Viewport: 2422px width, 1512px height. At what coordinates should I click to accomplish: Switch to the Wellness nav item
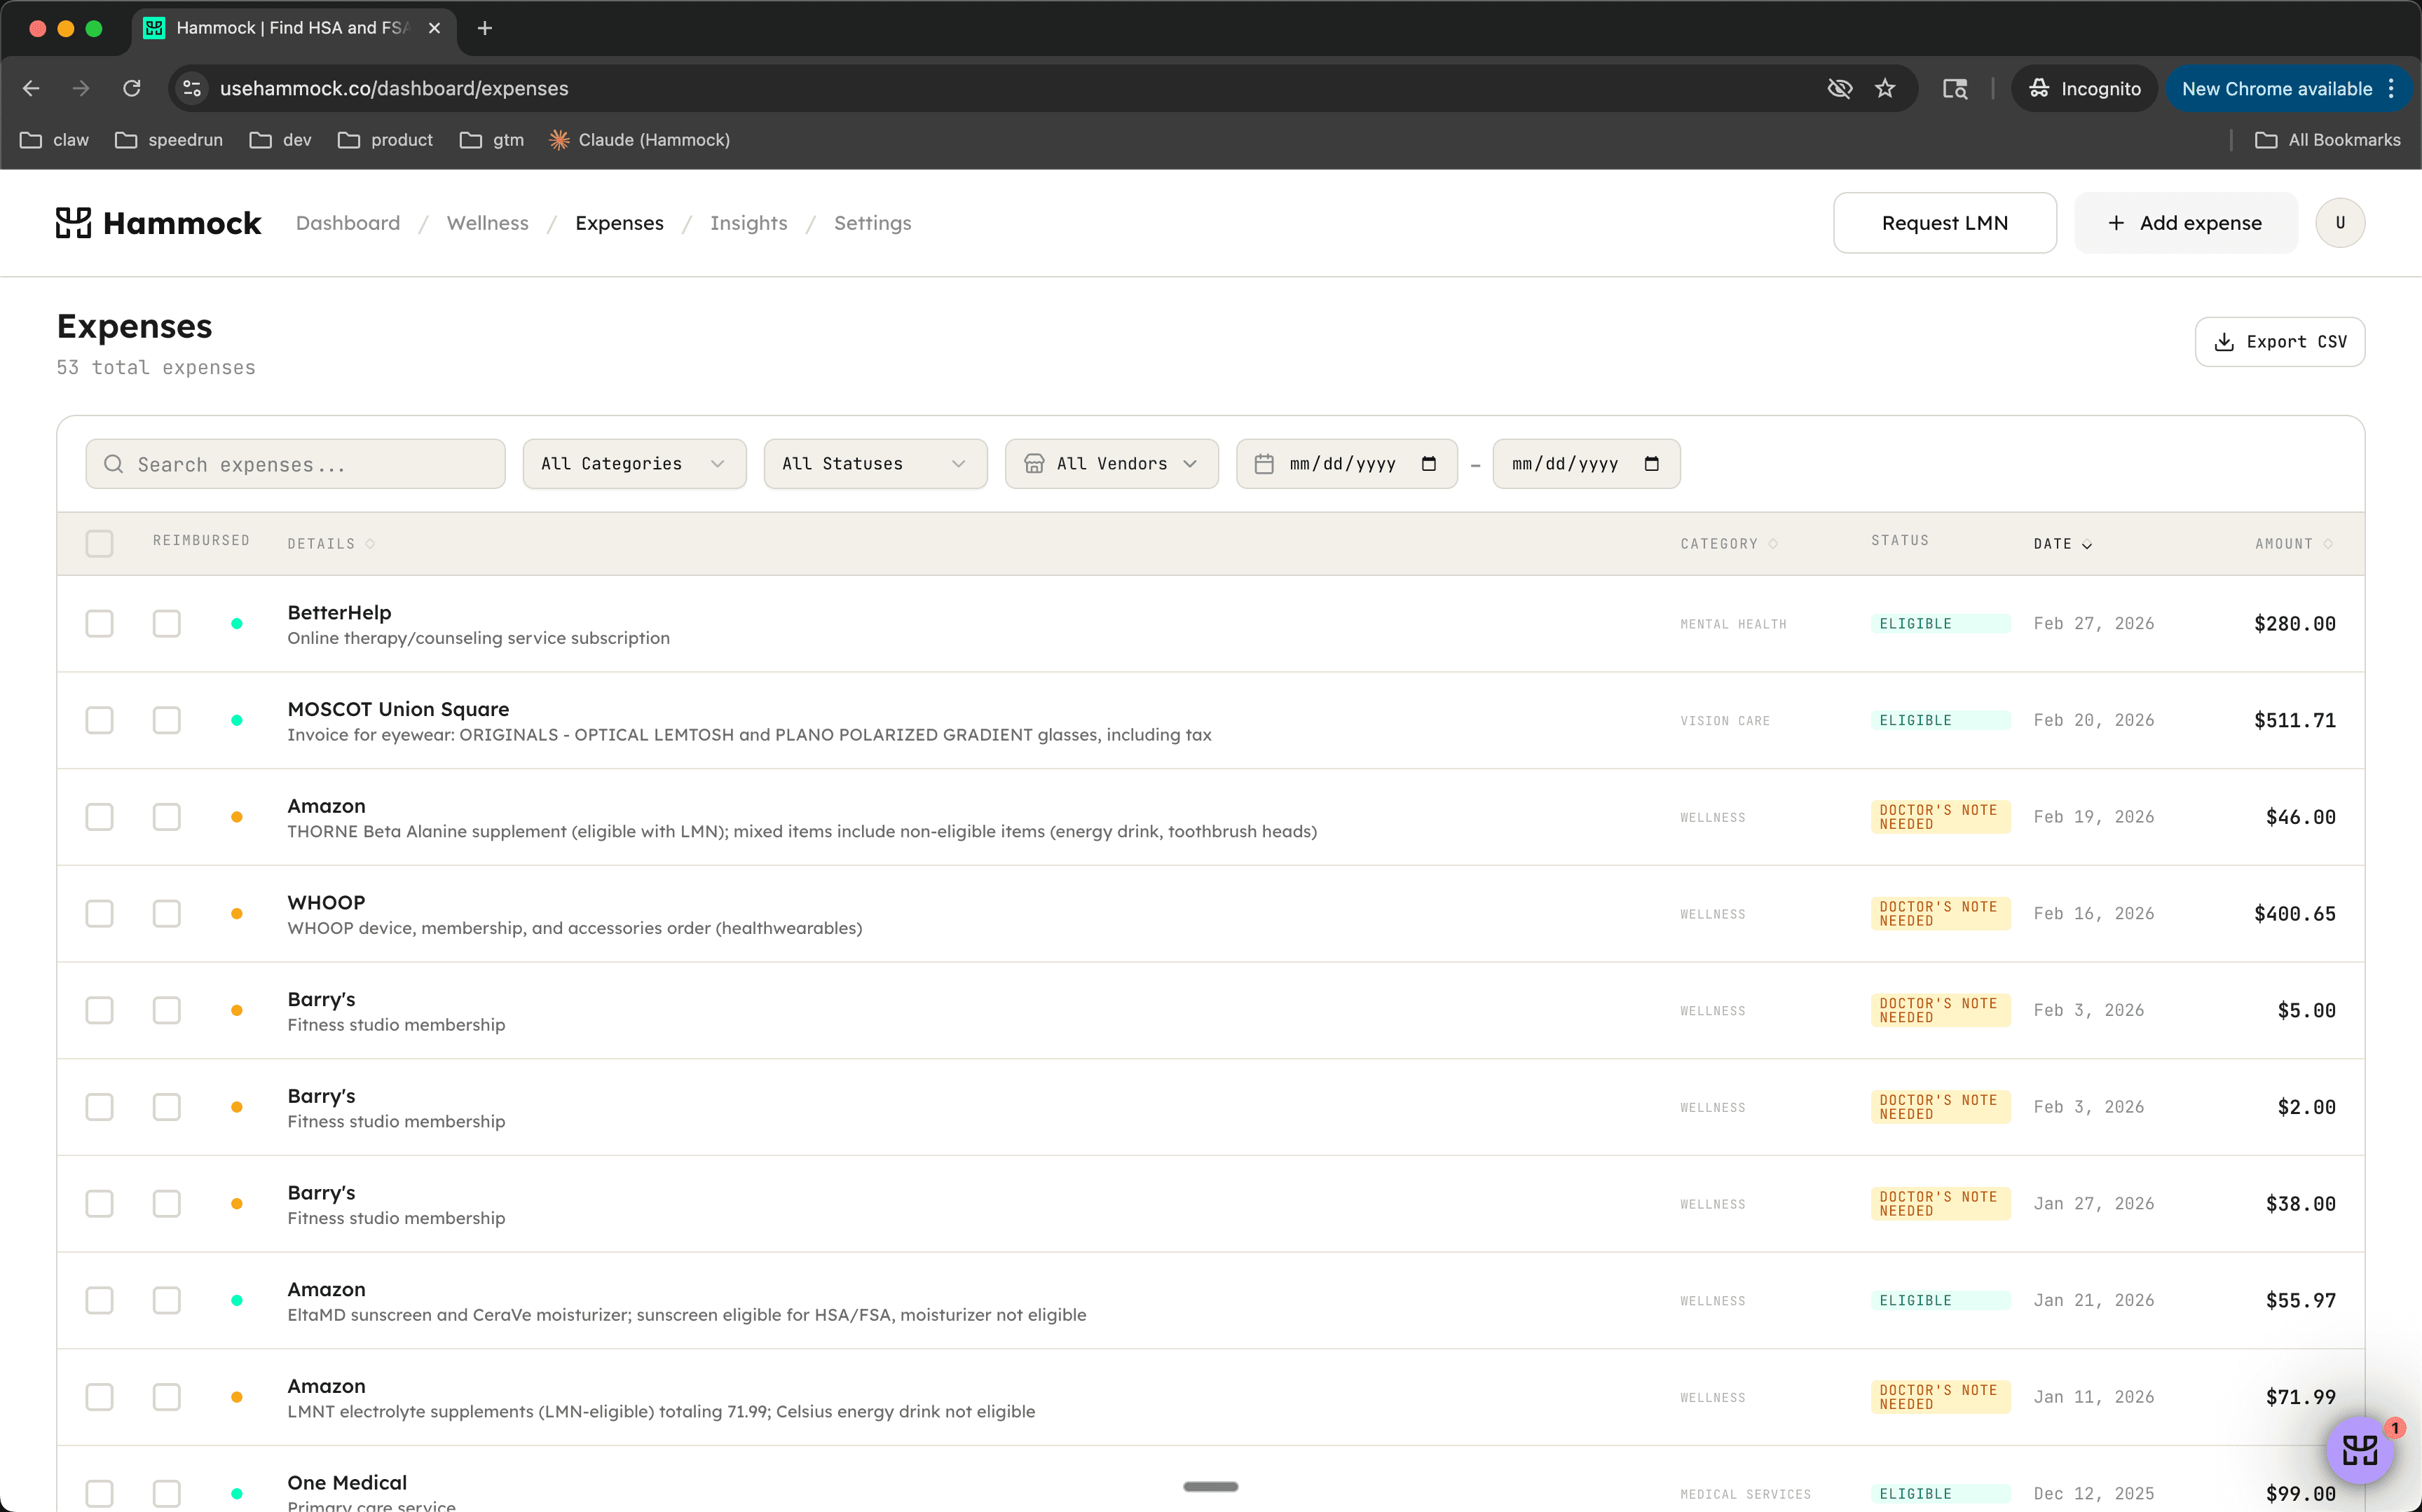click(488, 223)
